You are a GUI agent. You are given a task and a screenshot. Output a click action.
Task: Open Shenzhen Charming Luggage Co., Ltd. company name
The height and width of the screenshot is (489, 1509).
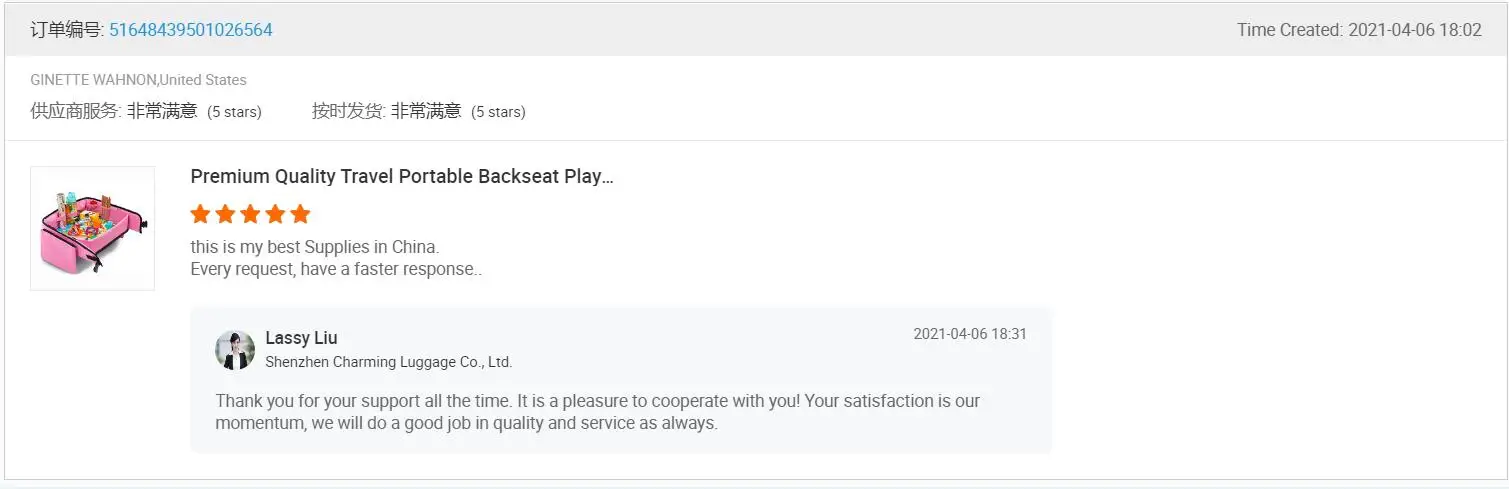click(x=388, y=362)
